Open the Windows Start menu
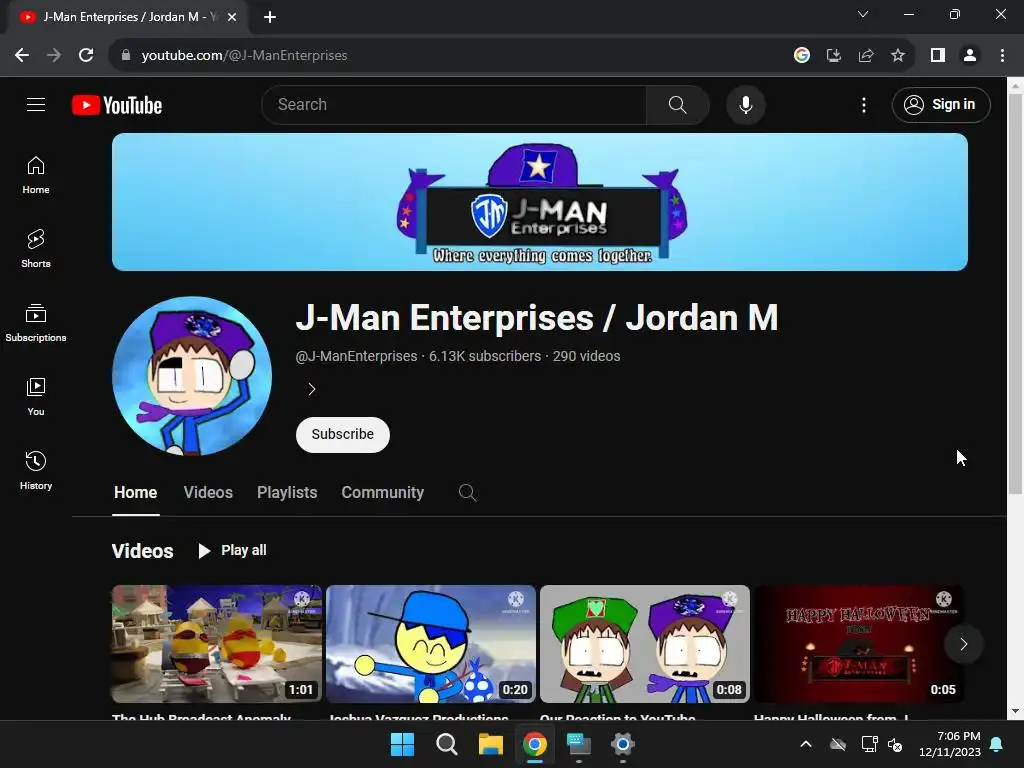 402,744
